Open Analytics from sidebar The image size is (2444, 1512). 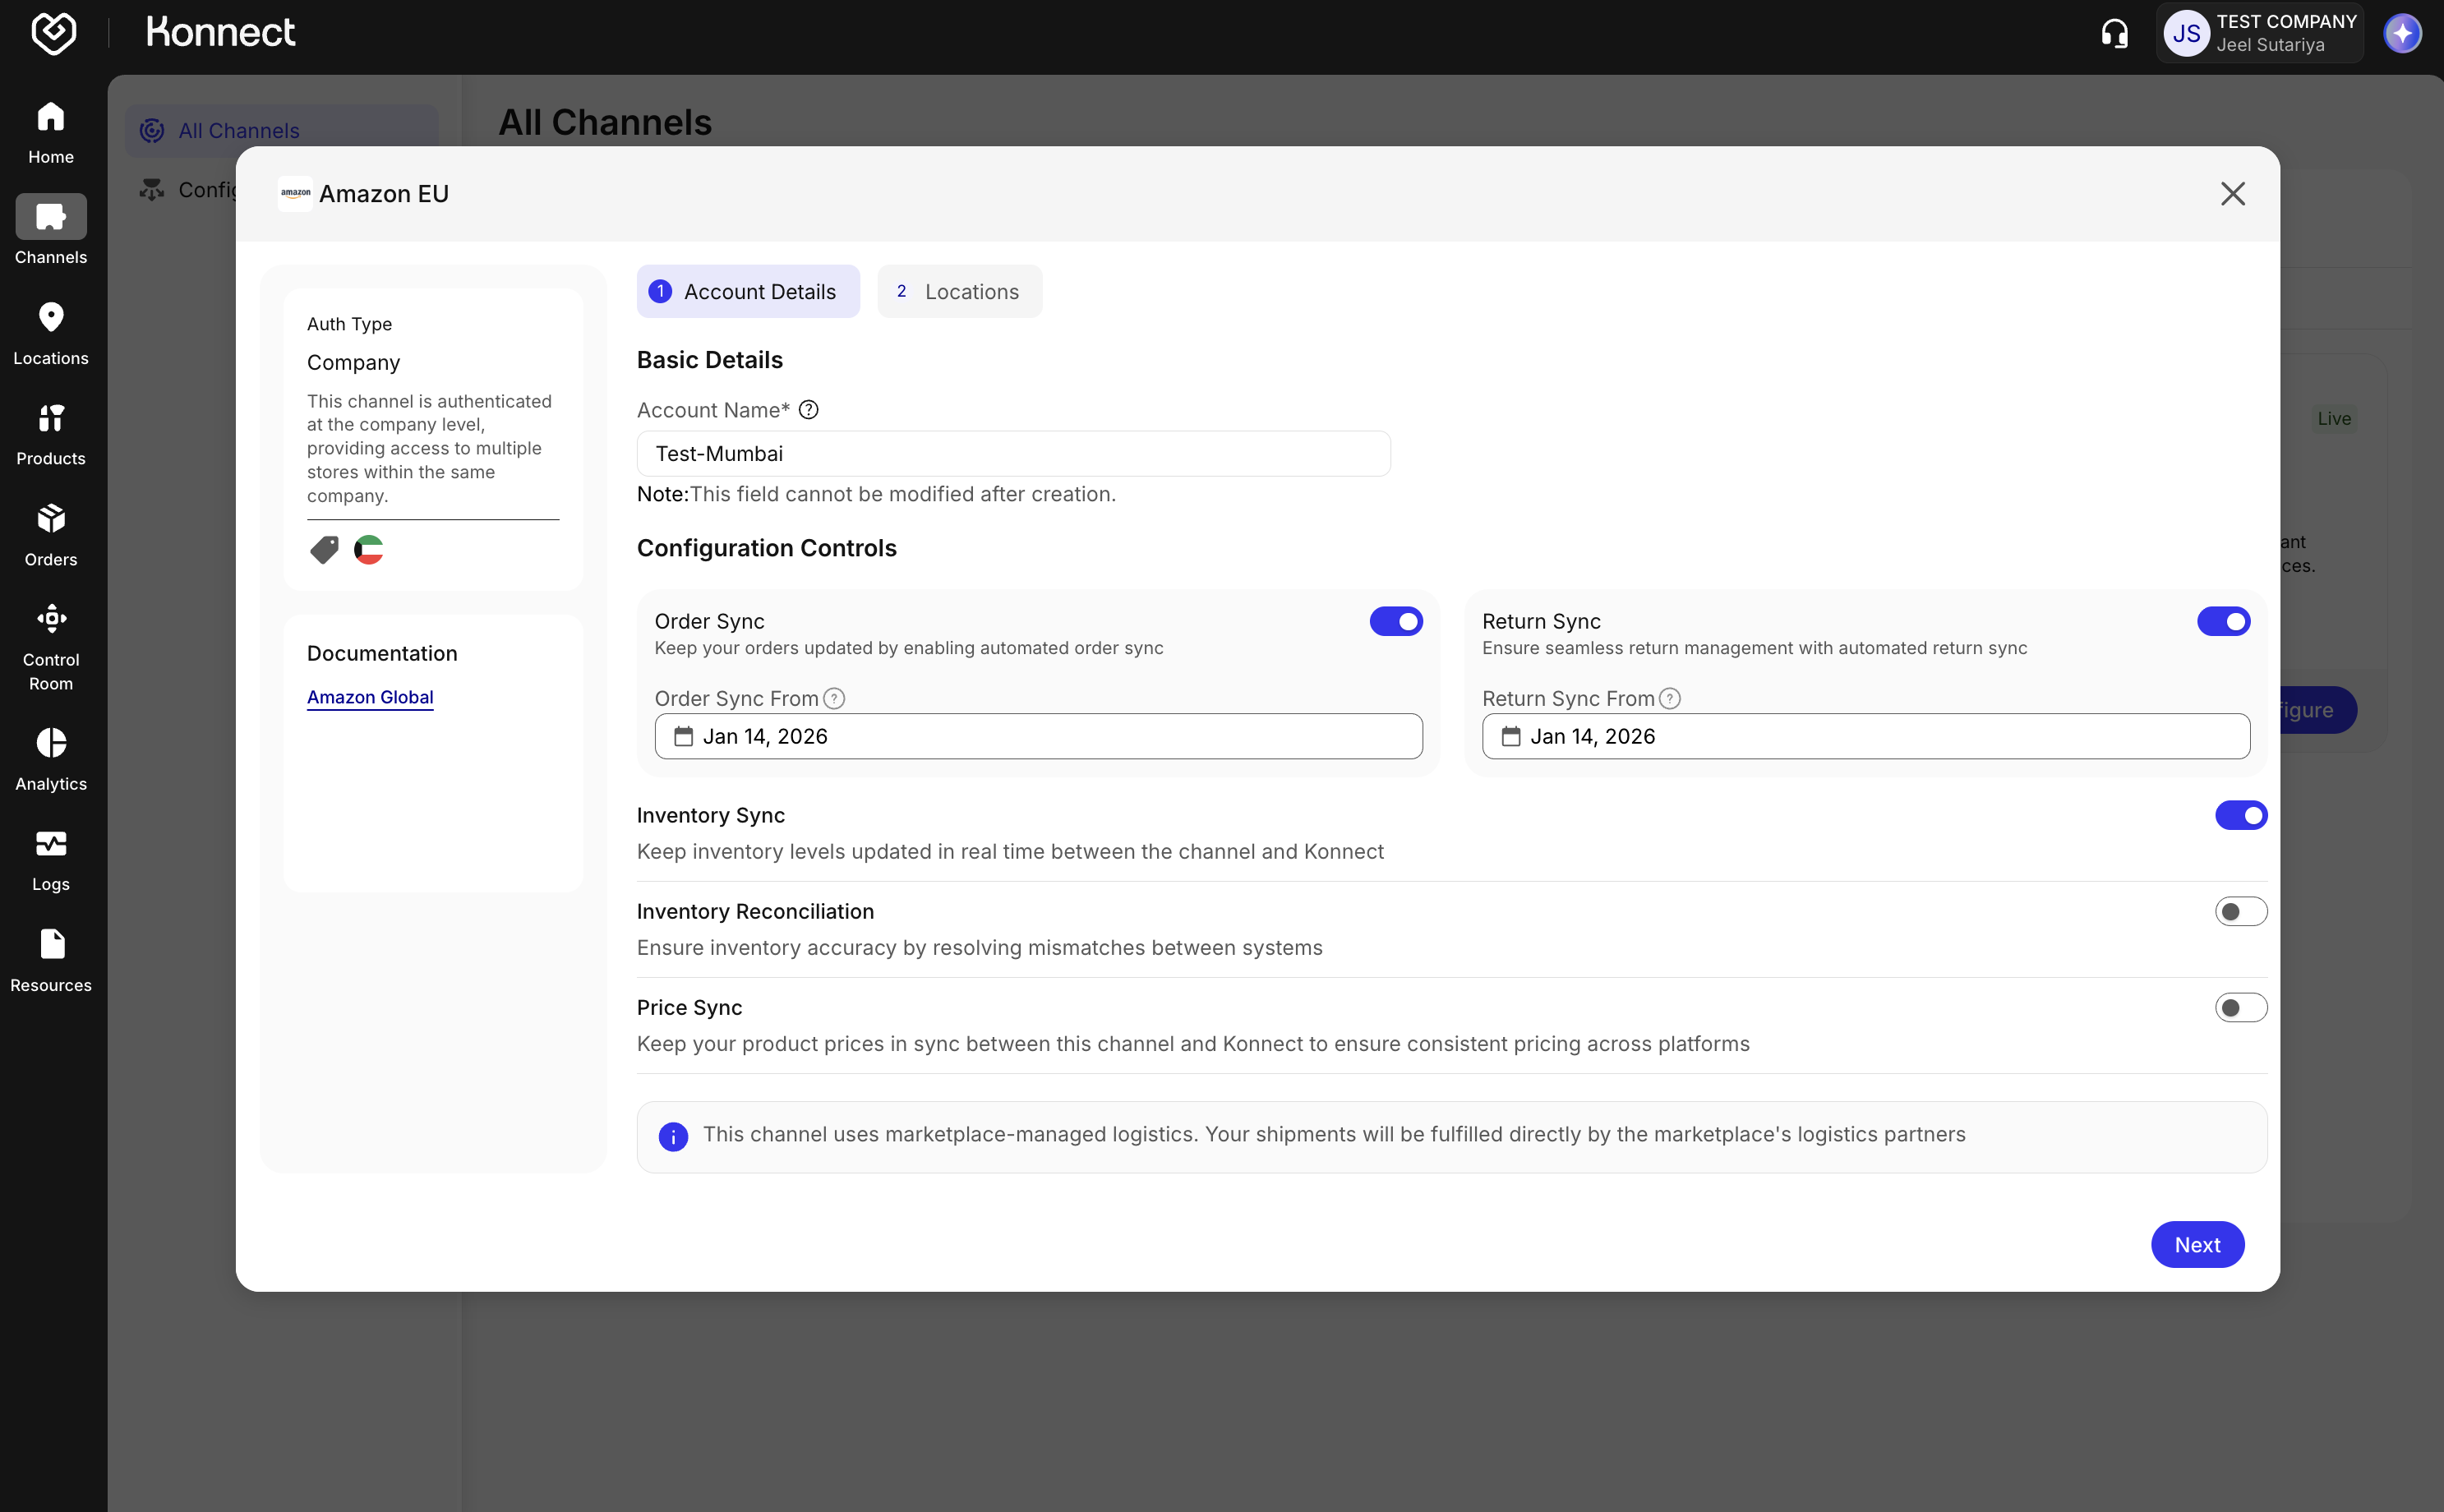51,744
